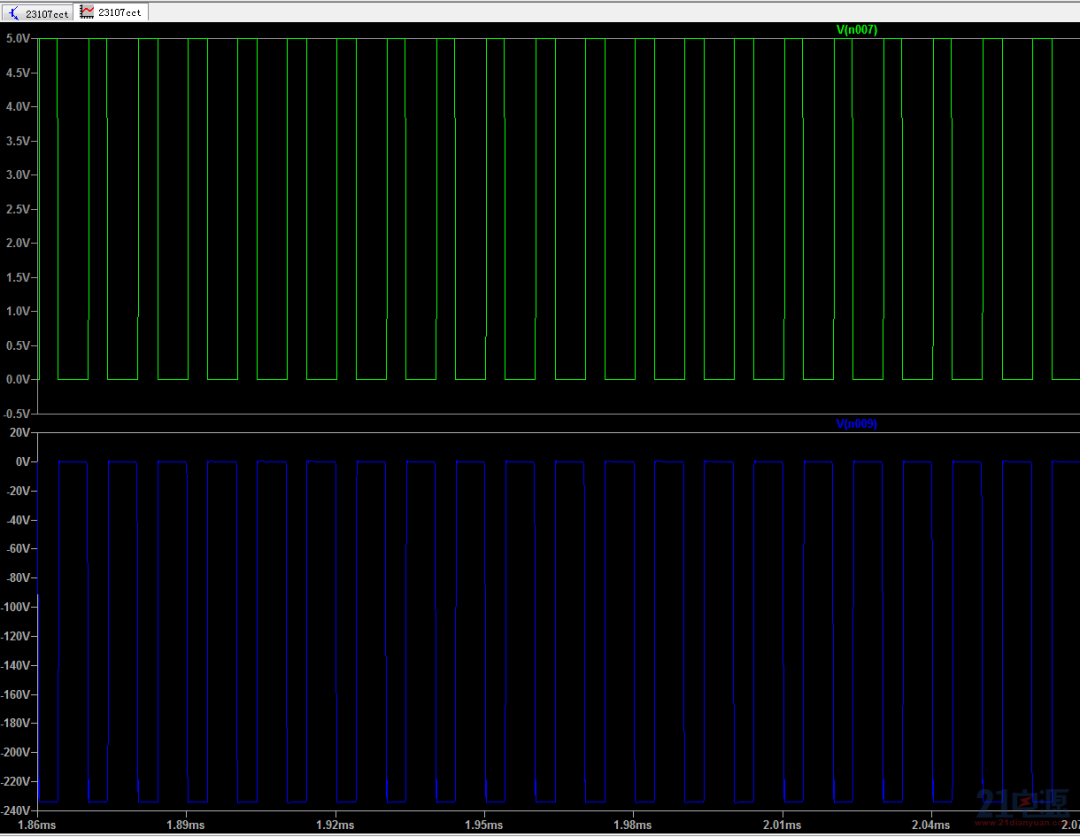This screenshot has width=1080, height=837.
Task: Click the 1.0V axis label
Action: pyautogui.click(x=17, y=311)
